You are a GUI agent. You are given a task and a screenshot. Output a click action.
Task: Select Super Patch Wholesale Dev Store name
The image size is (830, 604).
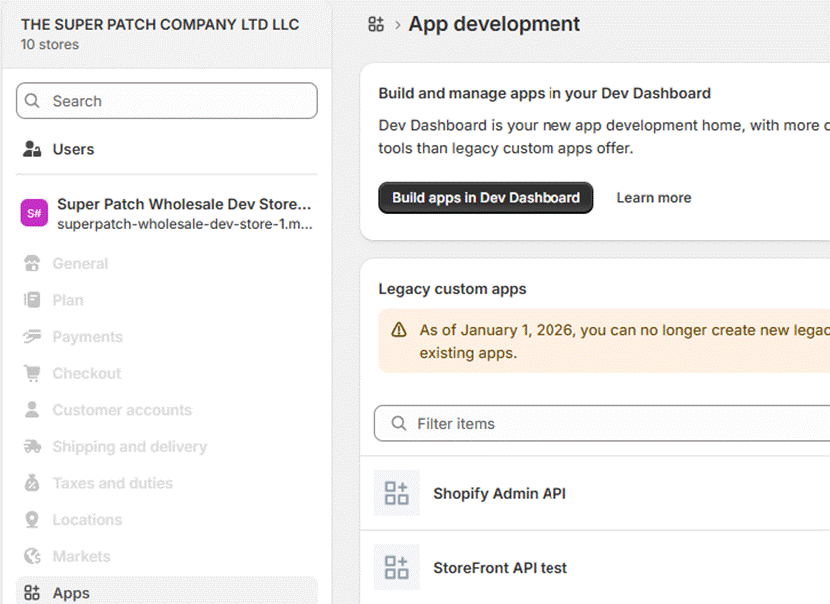[x=184, y=204]
